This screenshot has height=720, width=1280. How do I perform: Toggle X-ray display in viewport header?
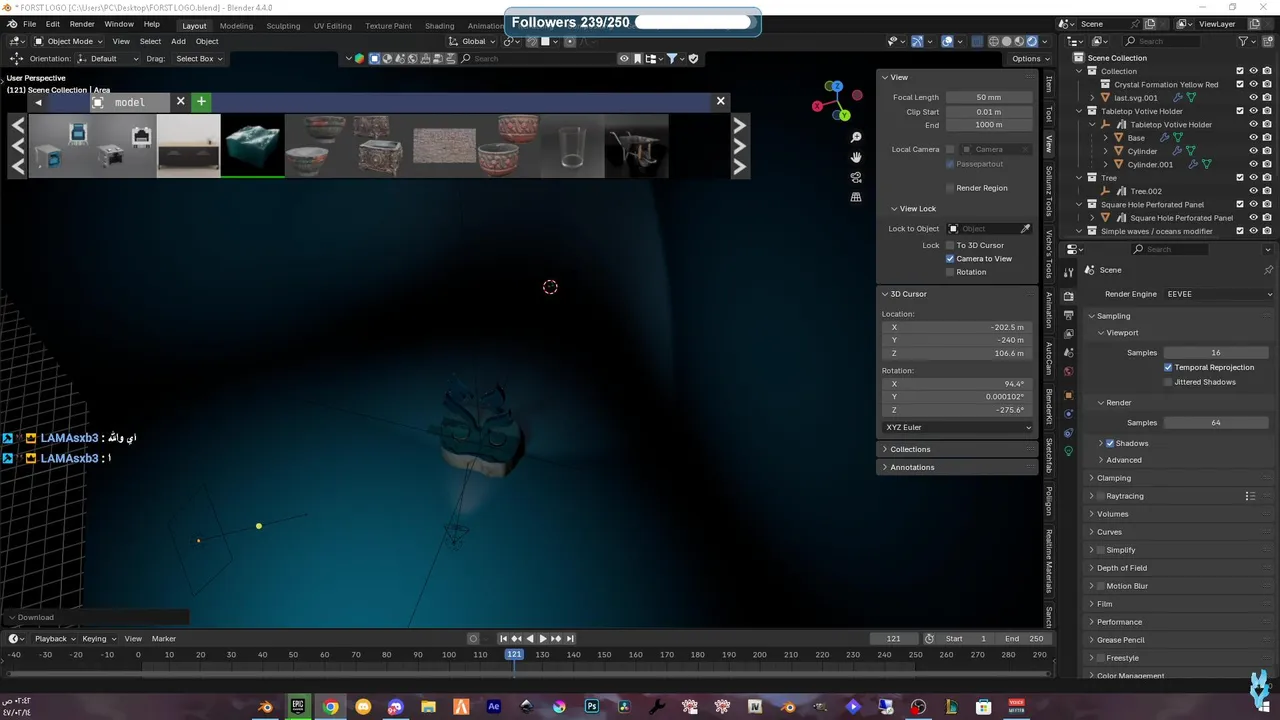(x=977, y=41)
